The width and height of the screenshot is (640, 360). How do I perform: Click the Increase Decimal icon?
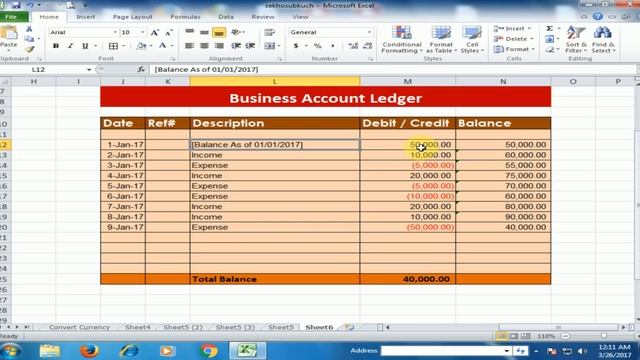point(353,46)
